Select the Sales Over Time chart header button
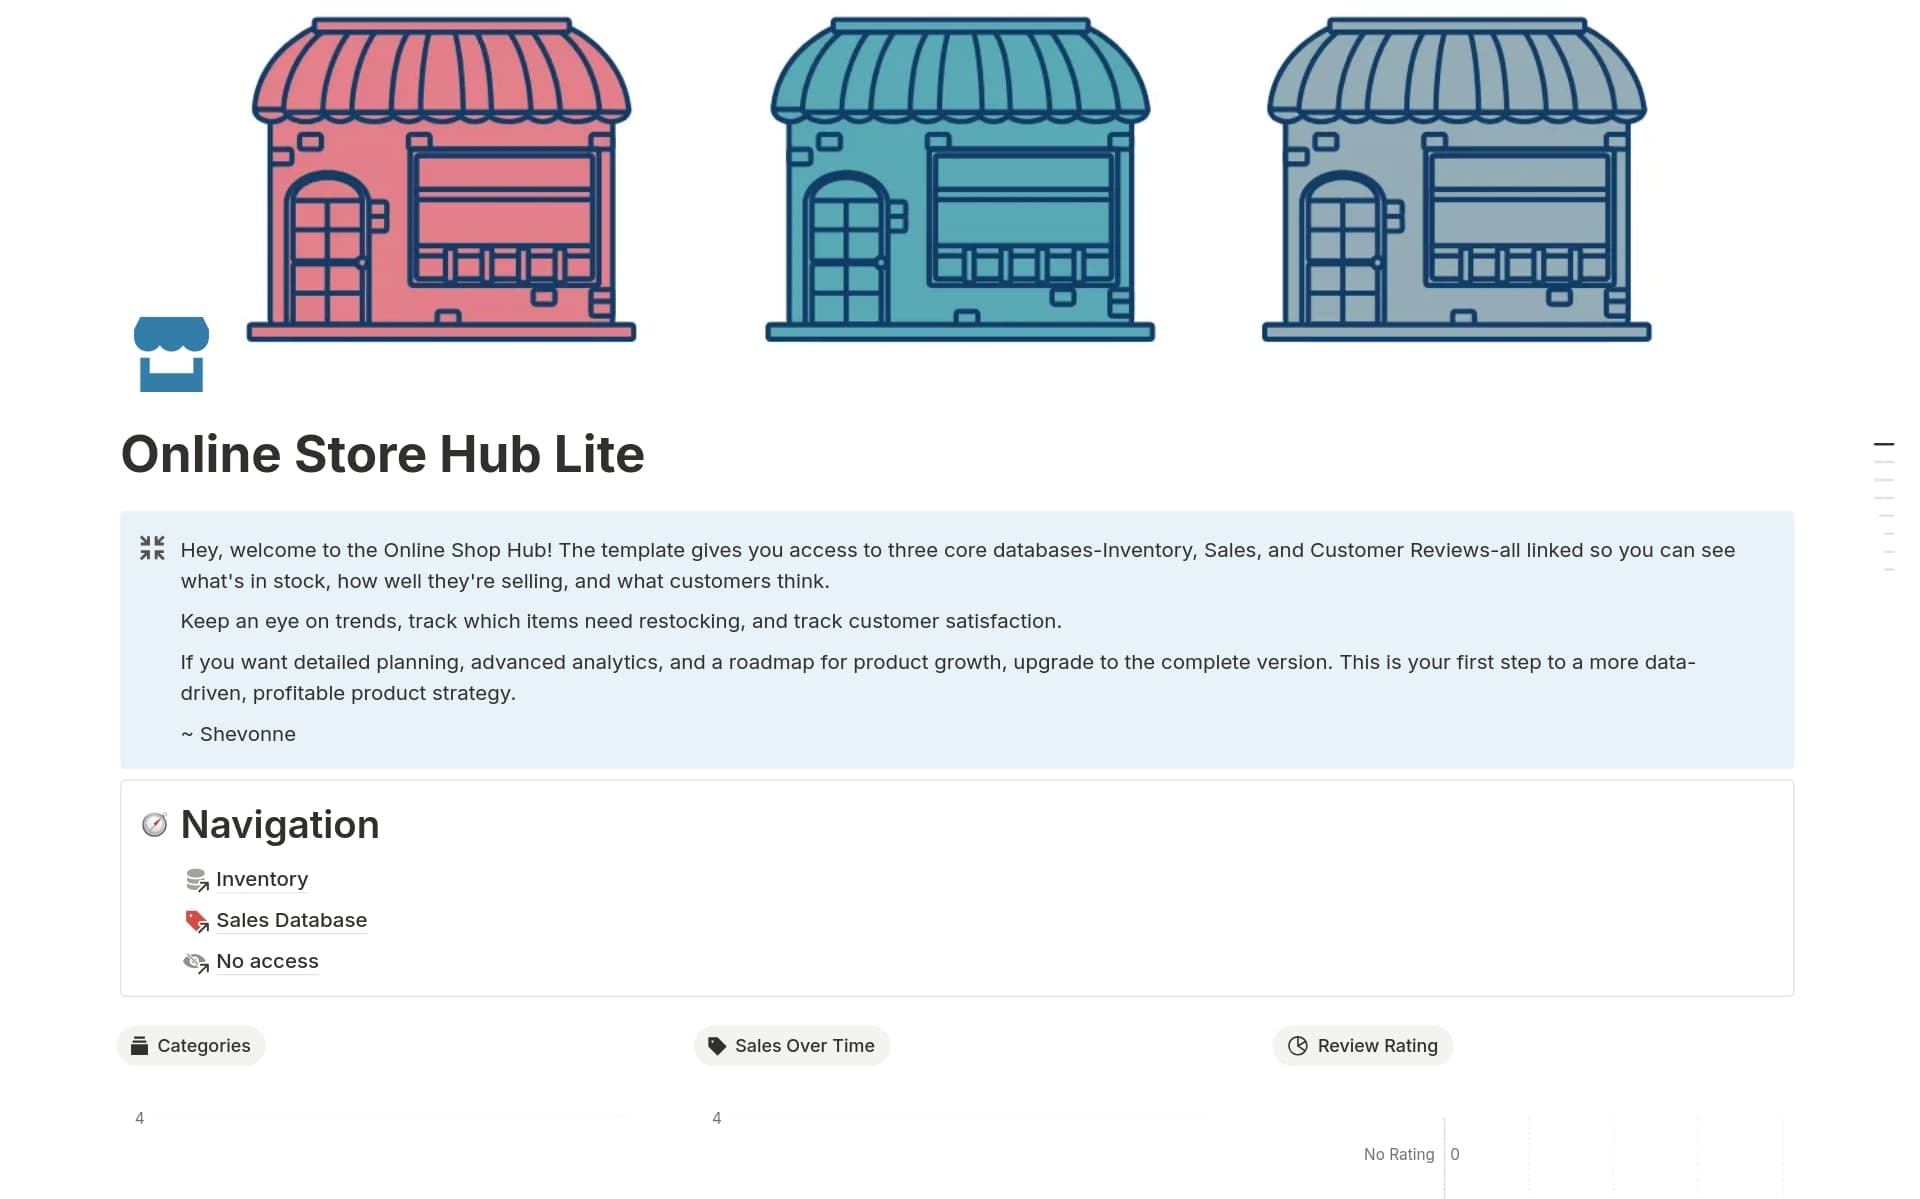Viewport: 1920px width, 1199px height. point(791,1045)
